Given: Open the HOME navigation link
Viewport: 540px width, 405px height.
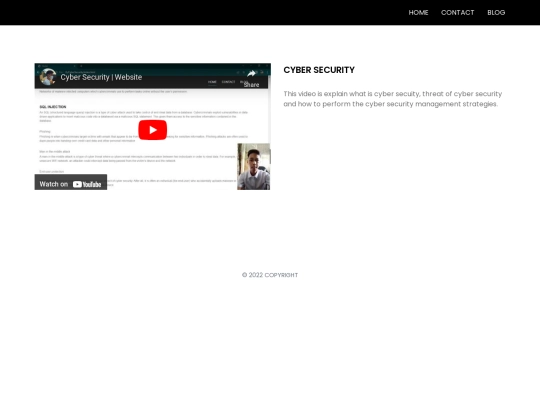Looking at the screenshot, I should (418, 13).
